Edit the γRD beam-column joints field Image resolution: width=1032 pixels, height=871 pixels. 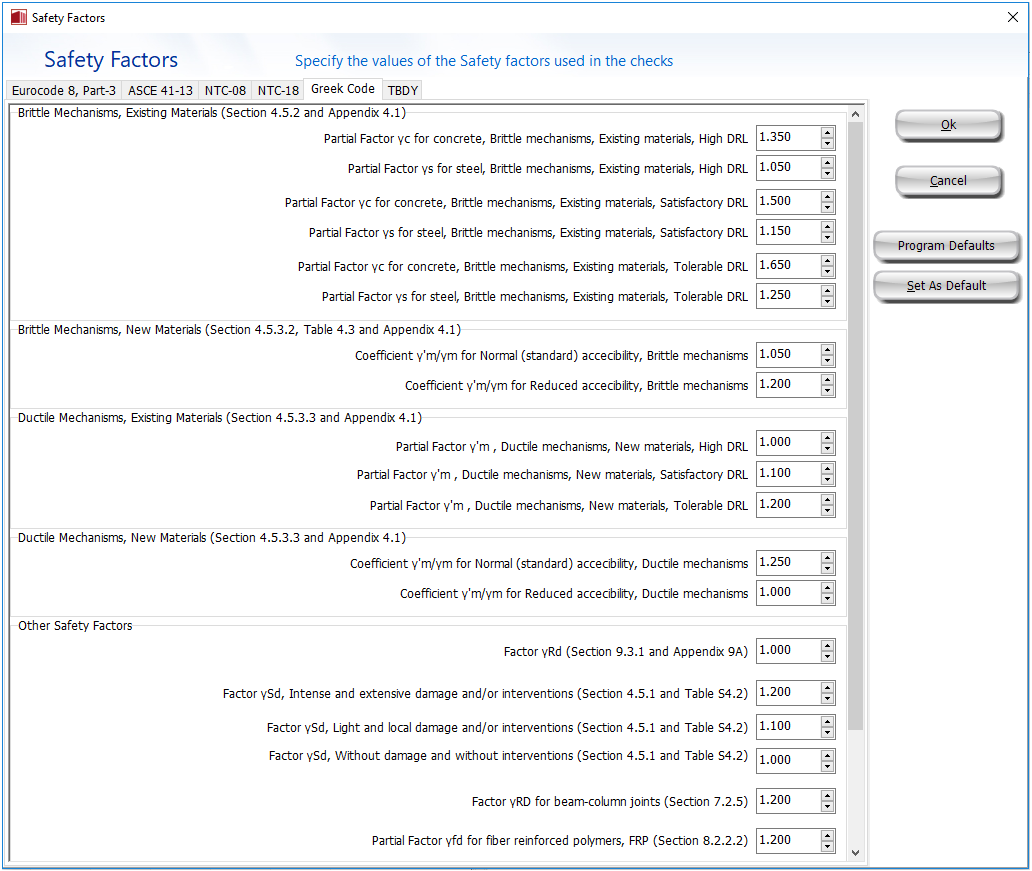pyautogui.click(x=787, y=801)
